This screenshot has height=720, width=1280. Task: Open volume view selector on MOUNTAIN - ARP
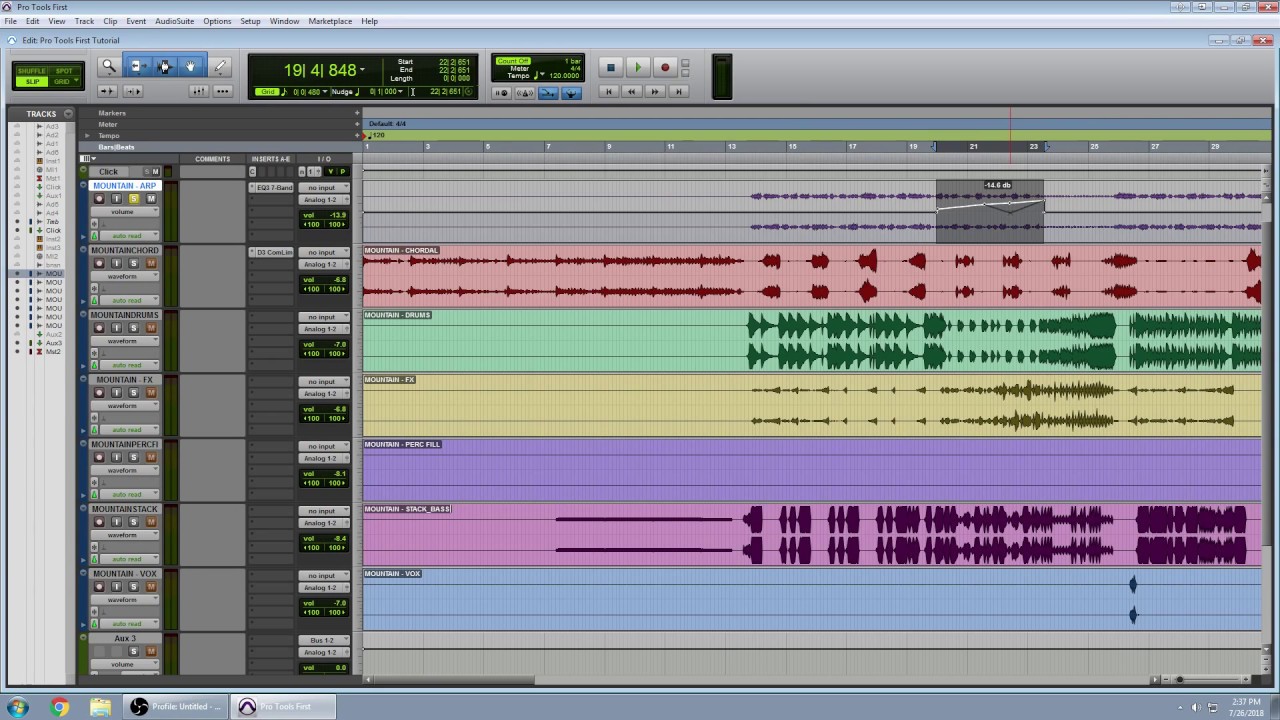[125, 212]
